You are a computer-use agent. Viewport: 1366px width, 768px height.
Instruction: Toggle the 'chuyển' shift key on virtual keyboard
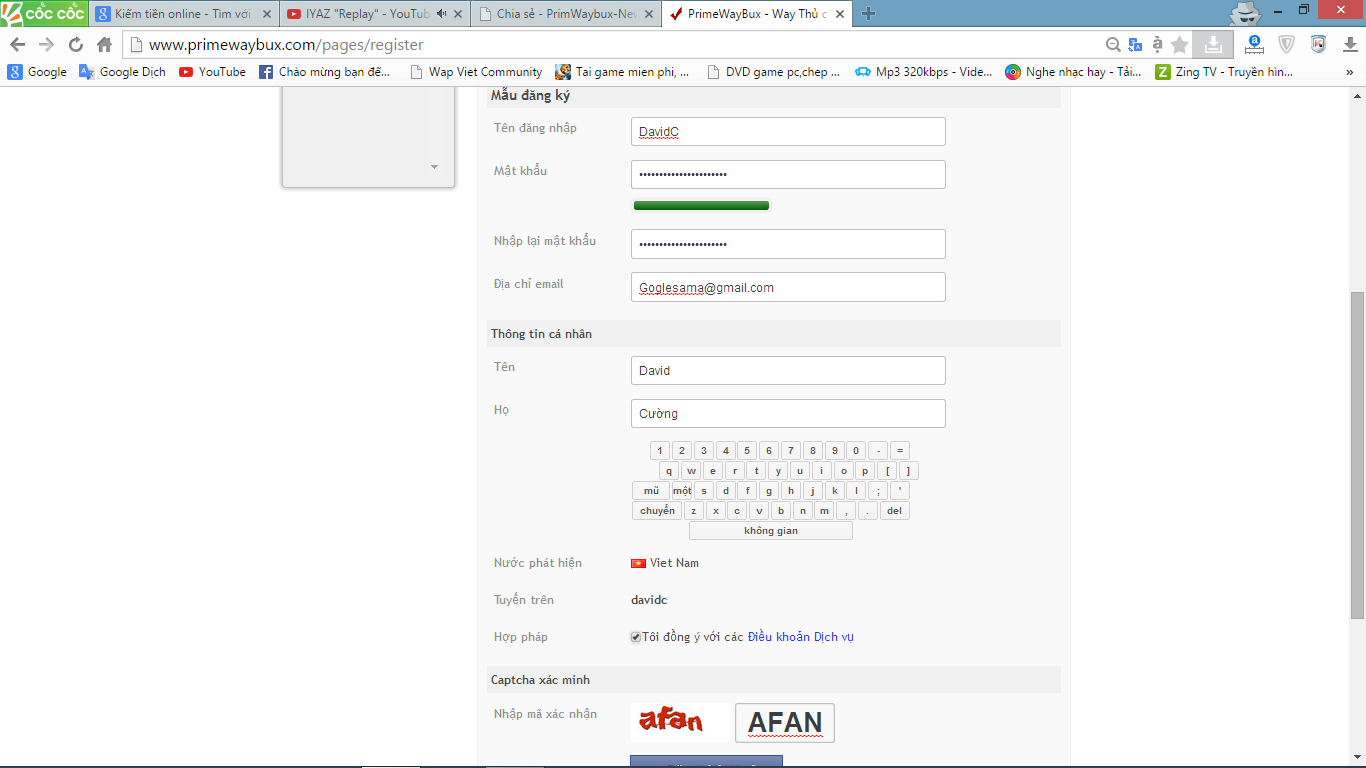click(x=657, y=511)
